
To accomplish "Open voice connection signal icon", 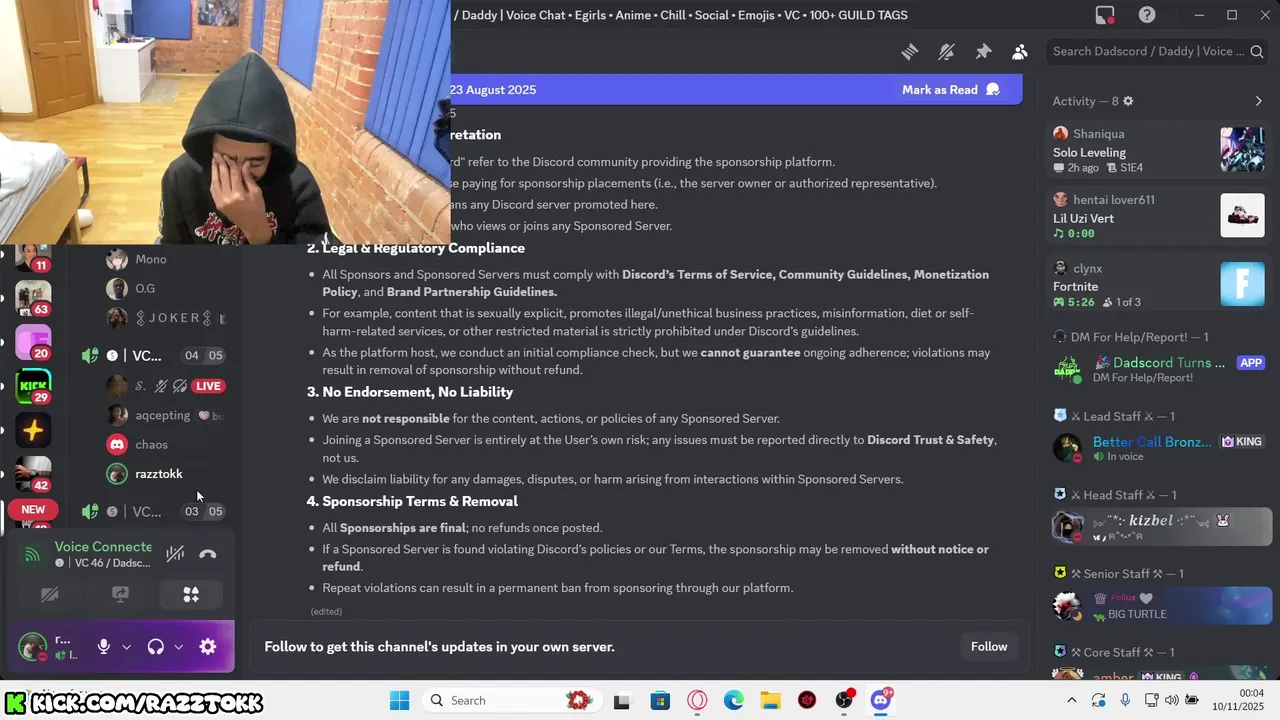I will 32,554.
